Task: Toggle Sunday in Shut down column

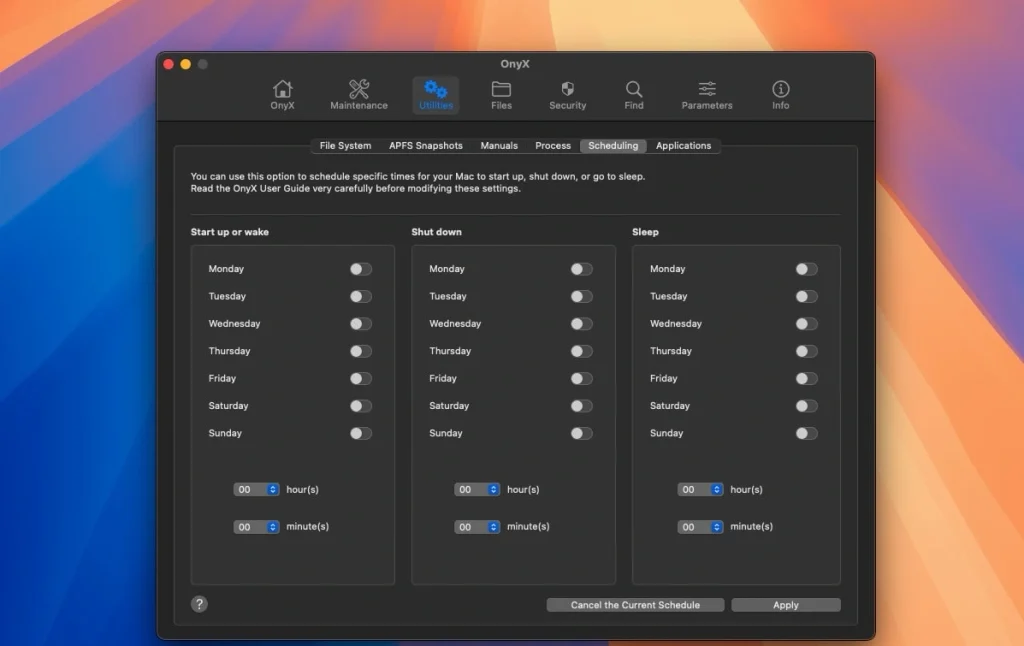Action: pos(581,434)
